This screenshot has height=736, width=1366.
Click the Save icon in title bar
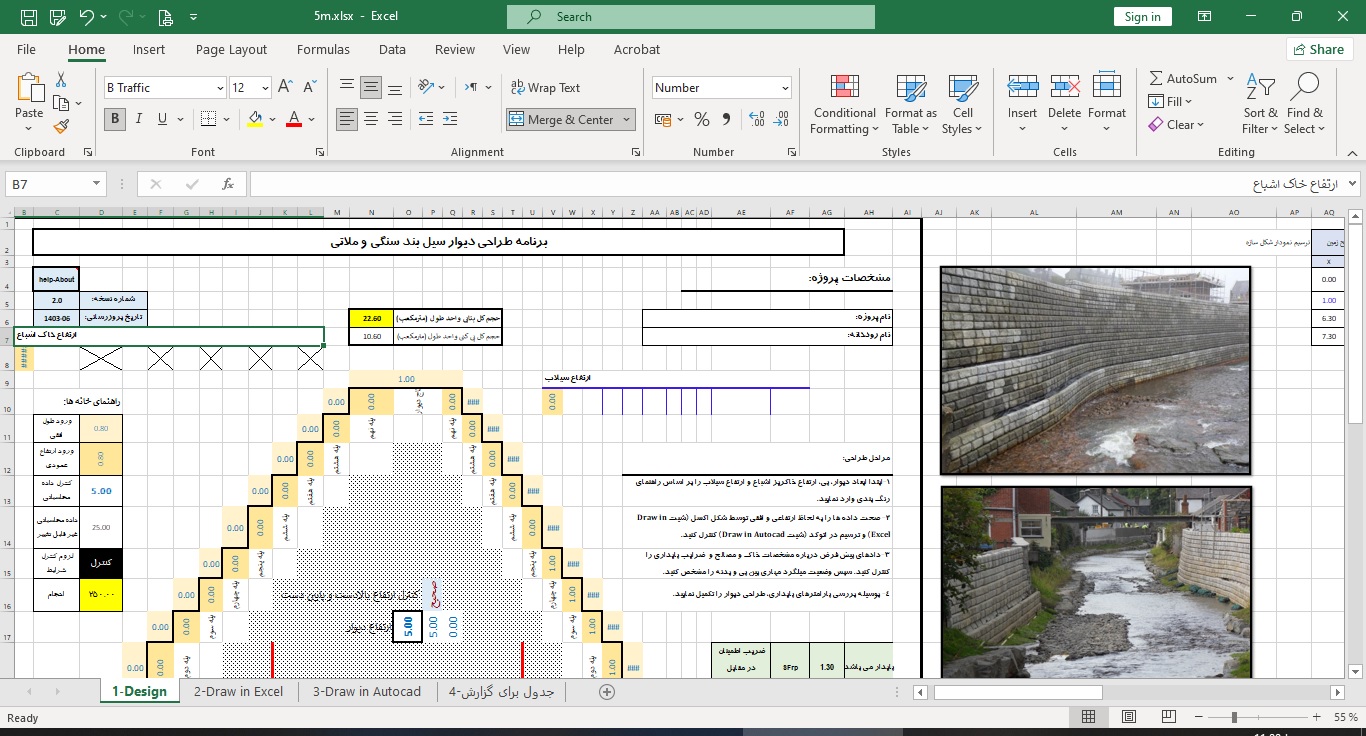[x=29, y=17]
